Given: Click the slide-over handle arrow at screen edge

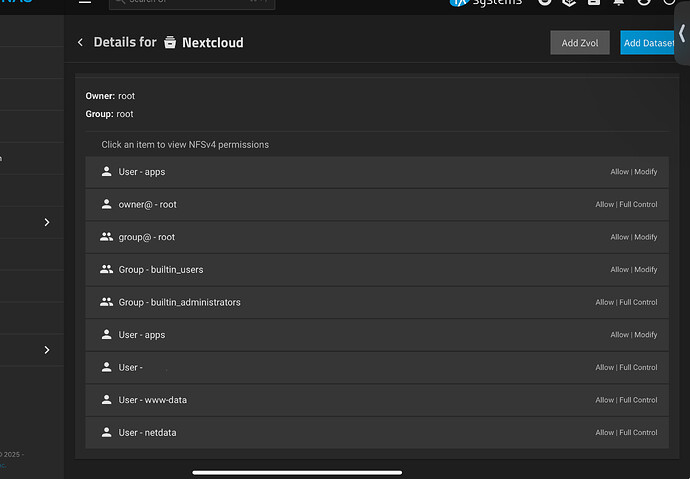Looking at the screenshot, I should tap(682, 33).
